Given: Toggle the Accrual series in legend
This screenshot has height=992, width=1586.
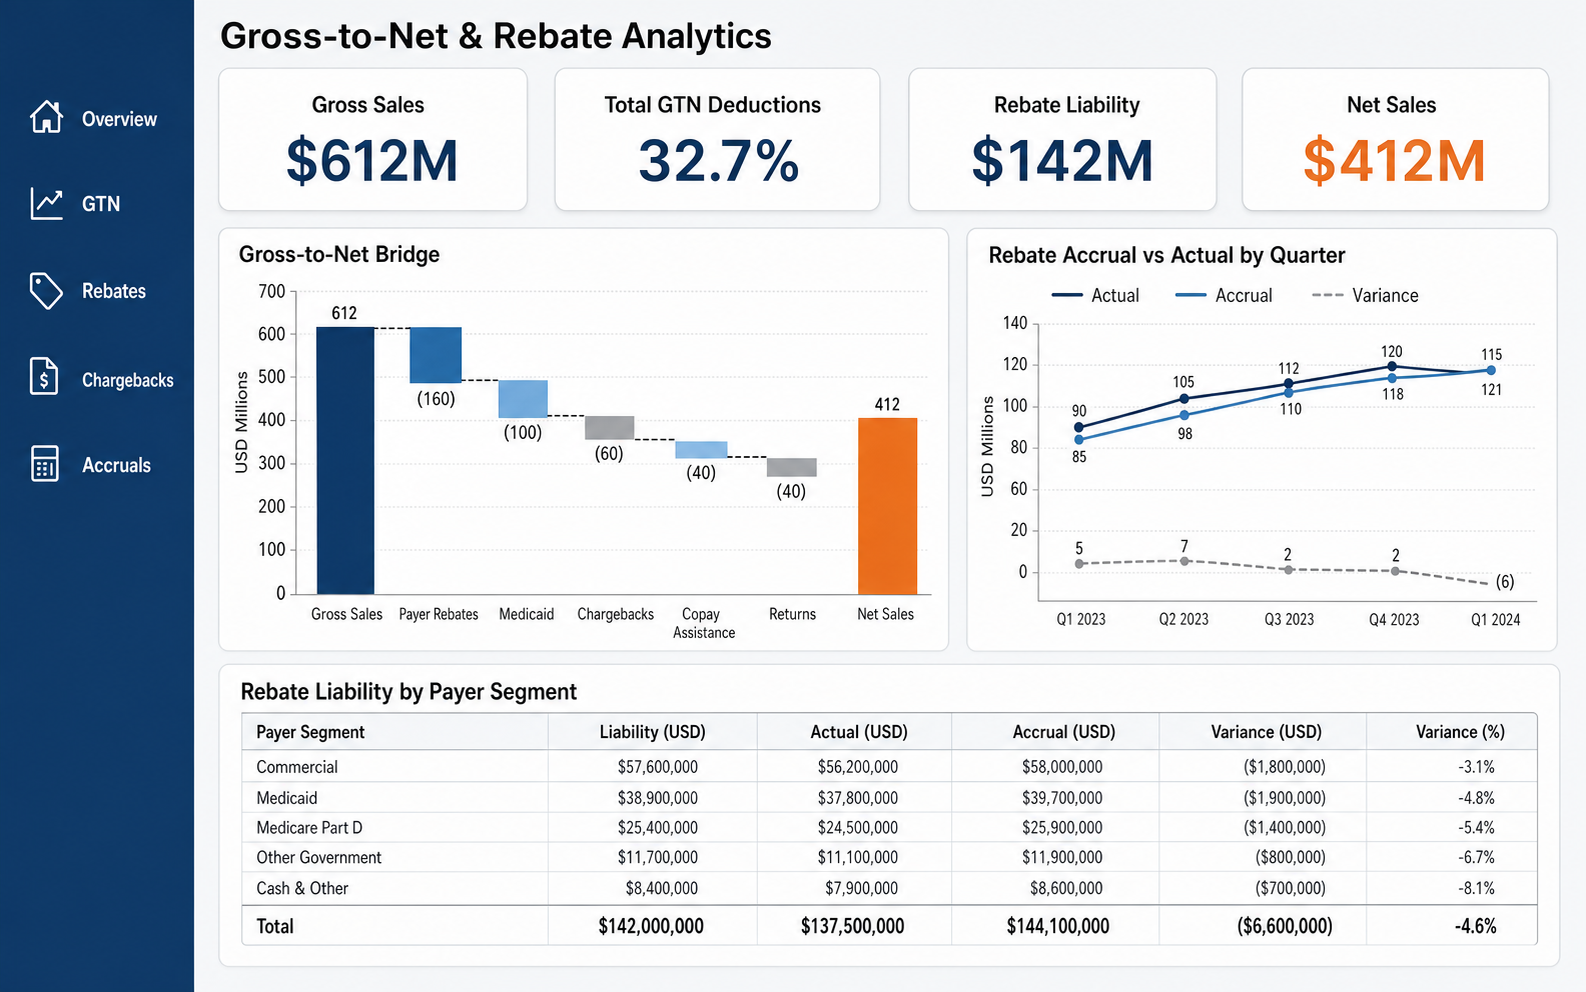Looking at the screenshot, I should [1224, 295].
